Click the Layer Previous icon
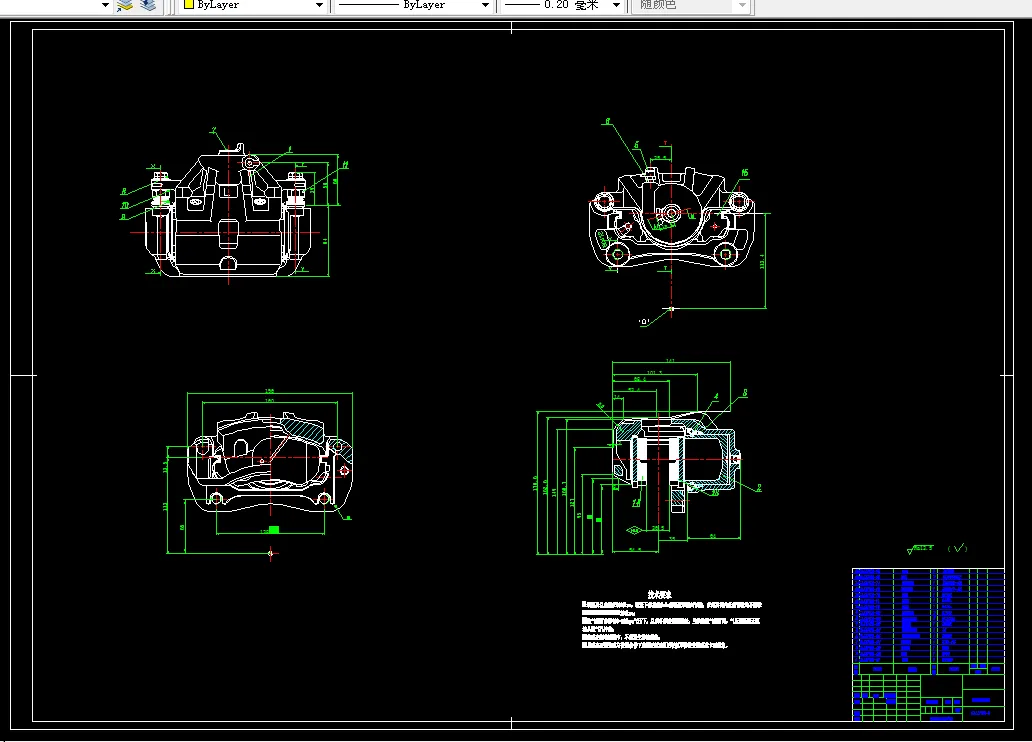 click(149, 5)
